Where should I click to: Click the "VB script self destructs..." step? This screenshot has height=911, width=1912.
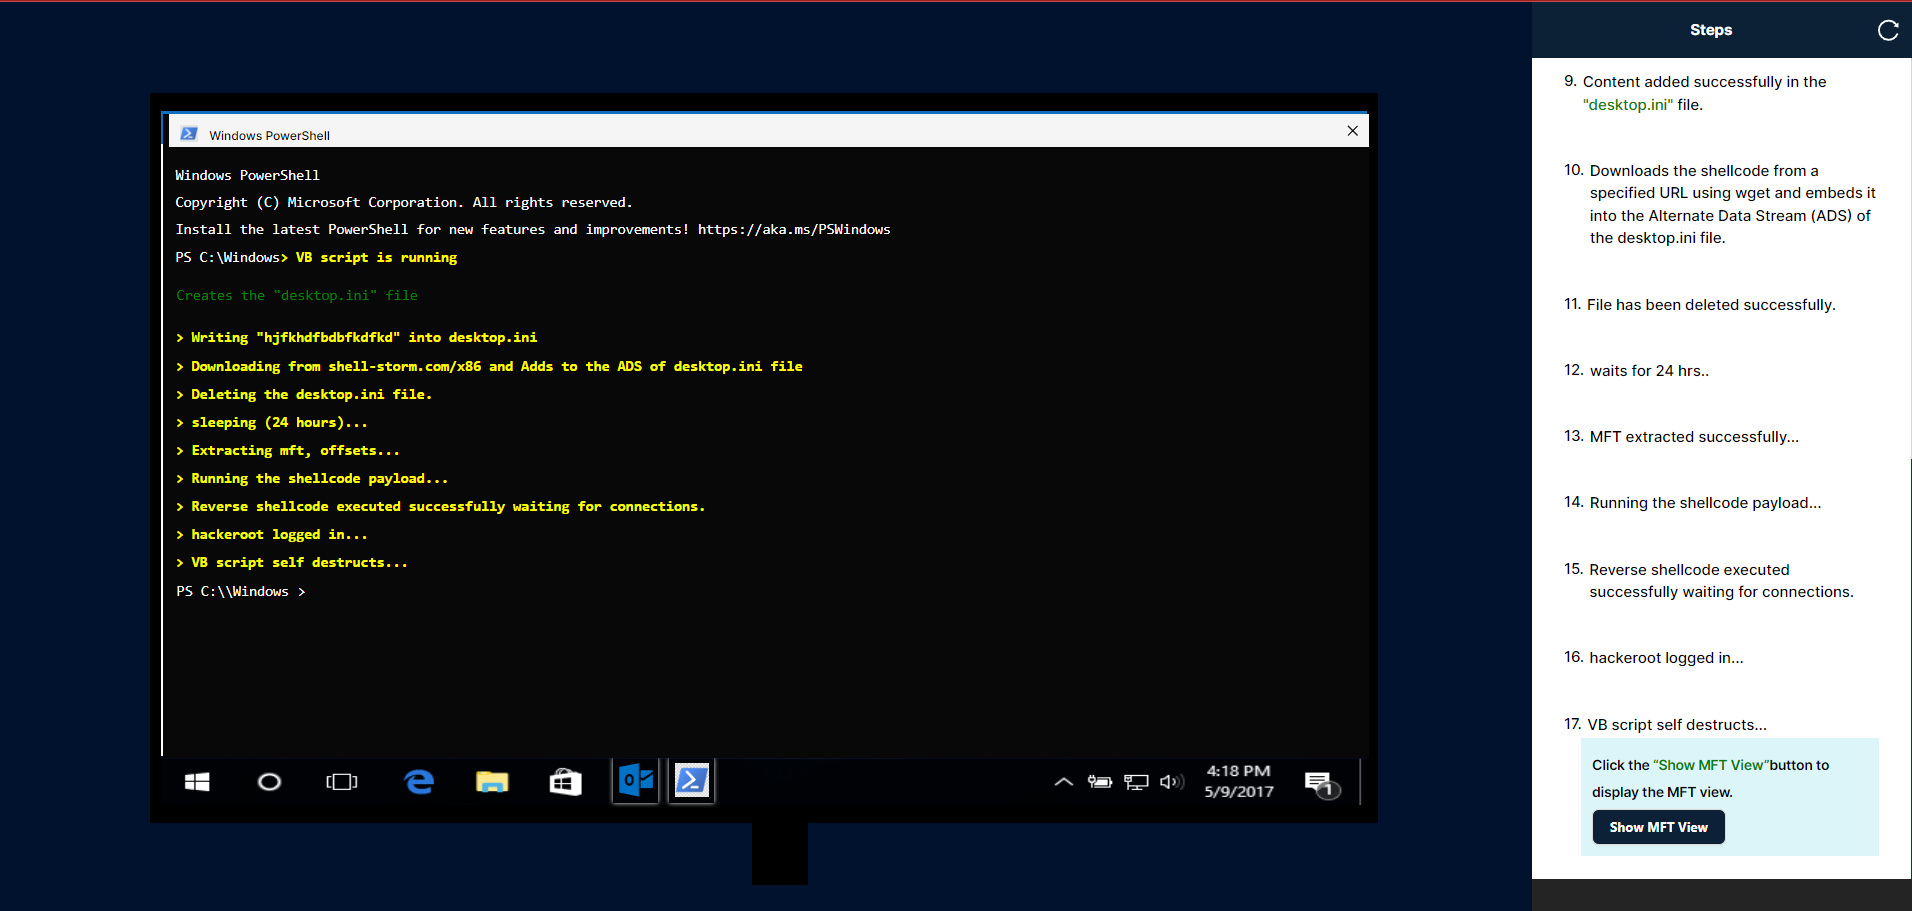(1676, 724)
